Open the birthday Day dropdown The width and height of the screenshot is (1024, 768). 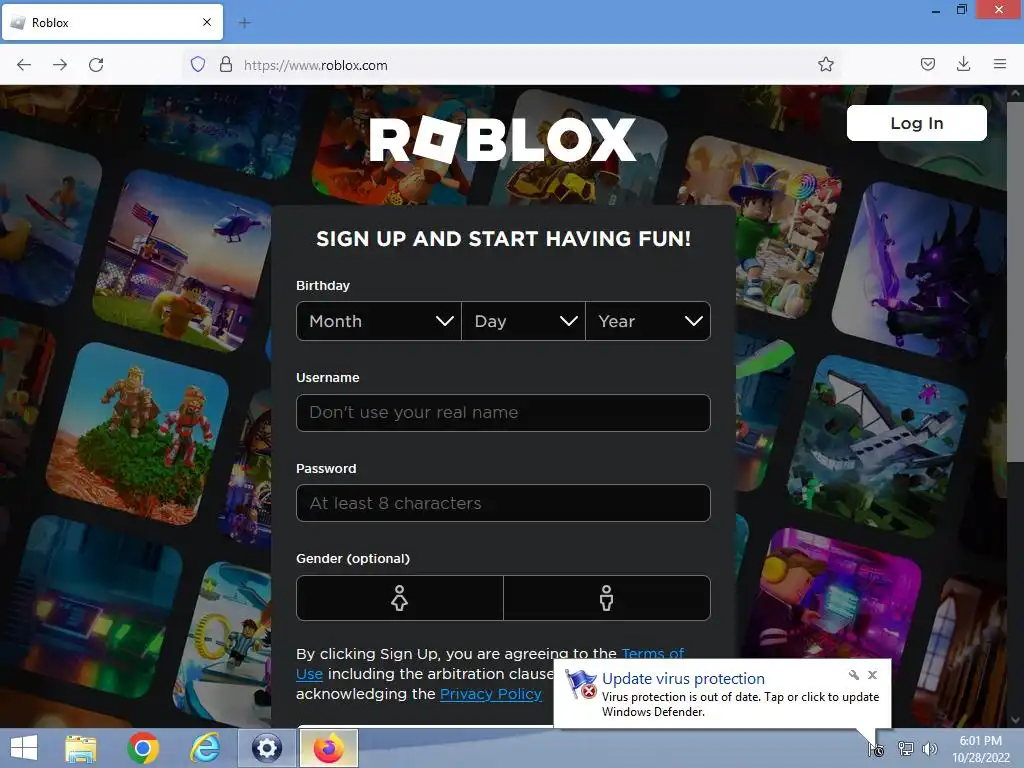[523, 321]
